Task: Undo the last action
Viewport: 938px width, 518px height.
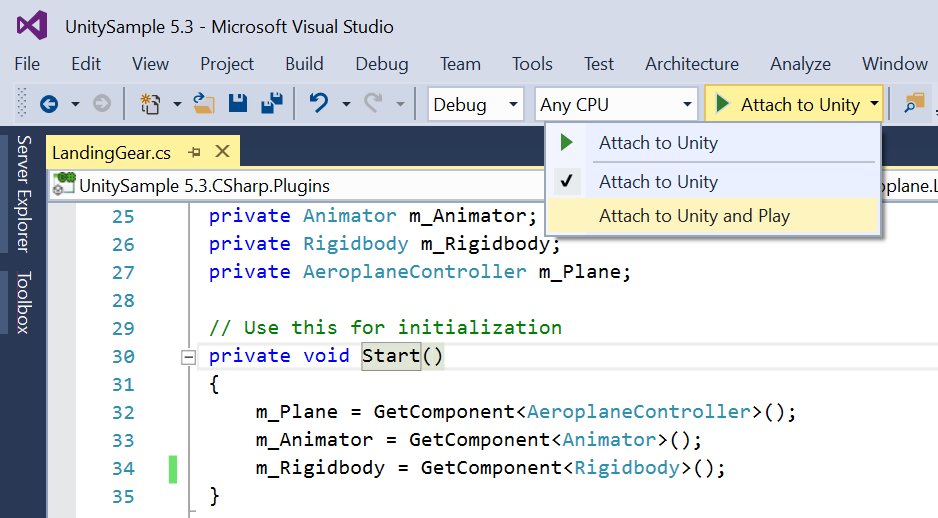Action: point(319,104)
